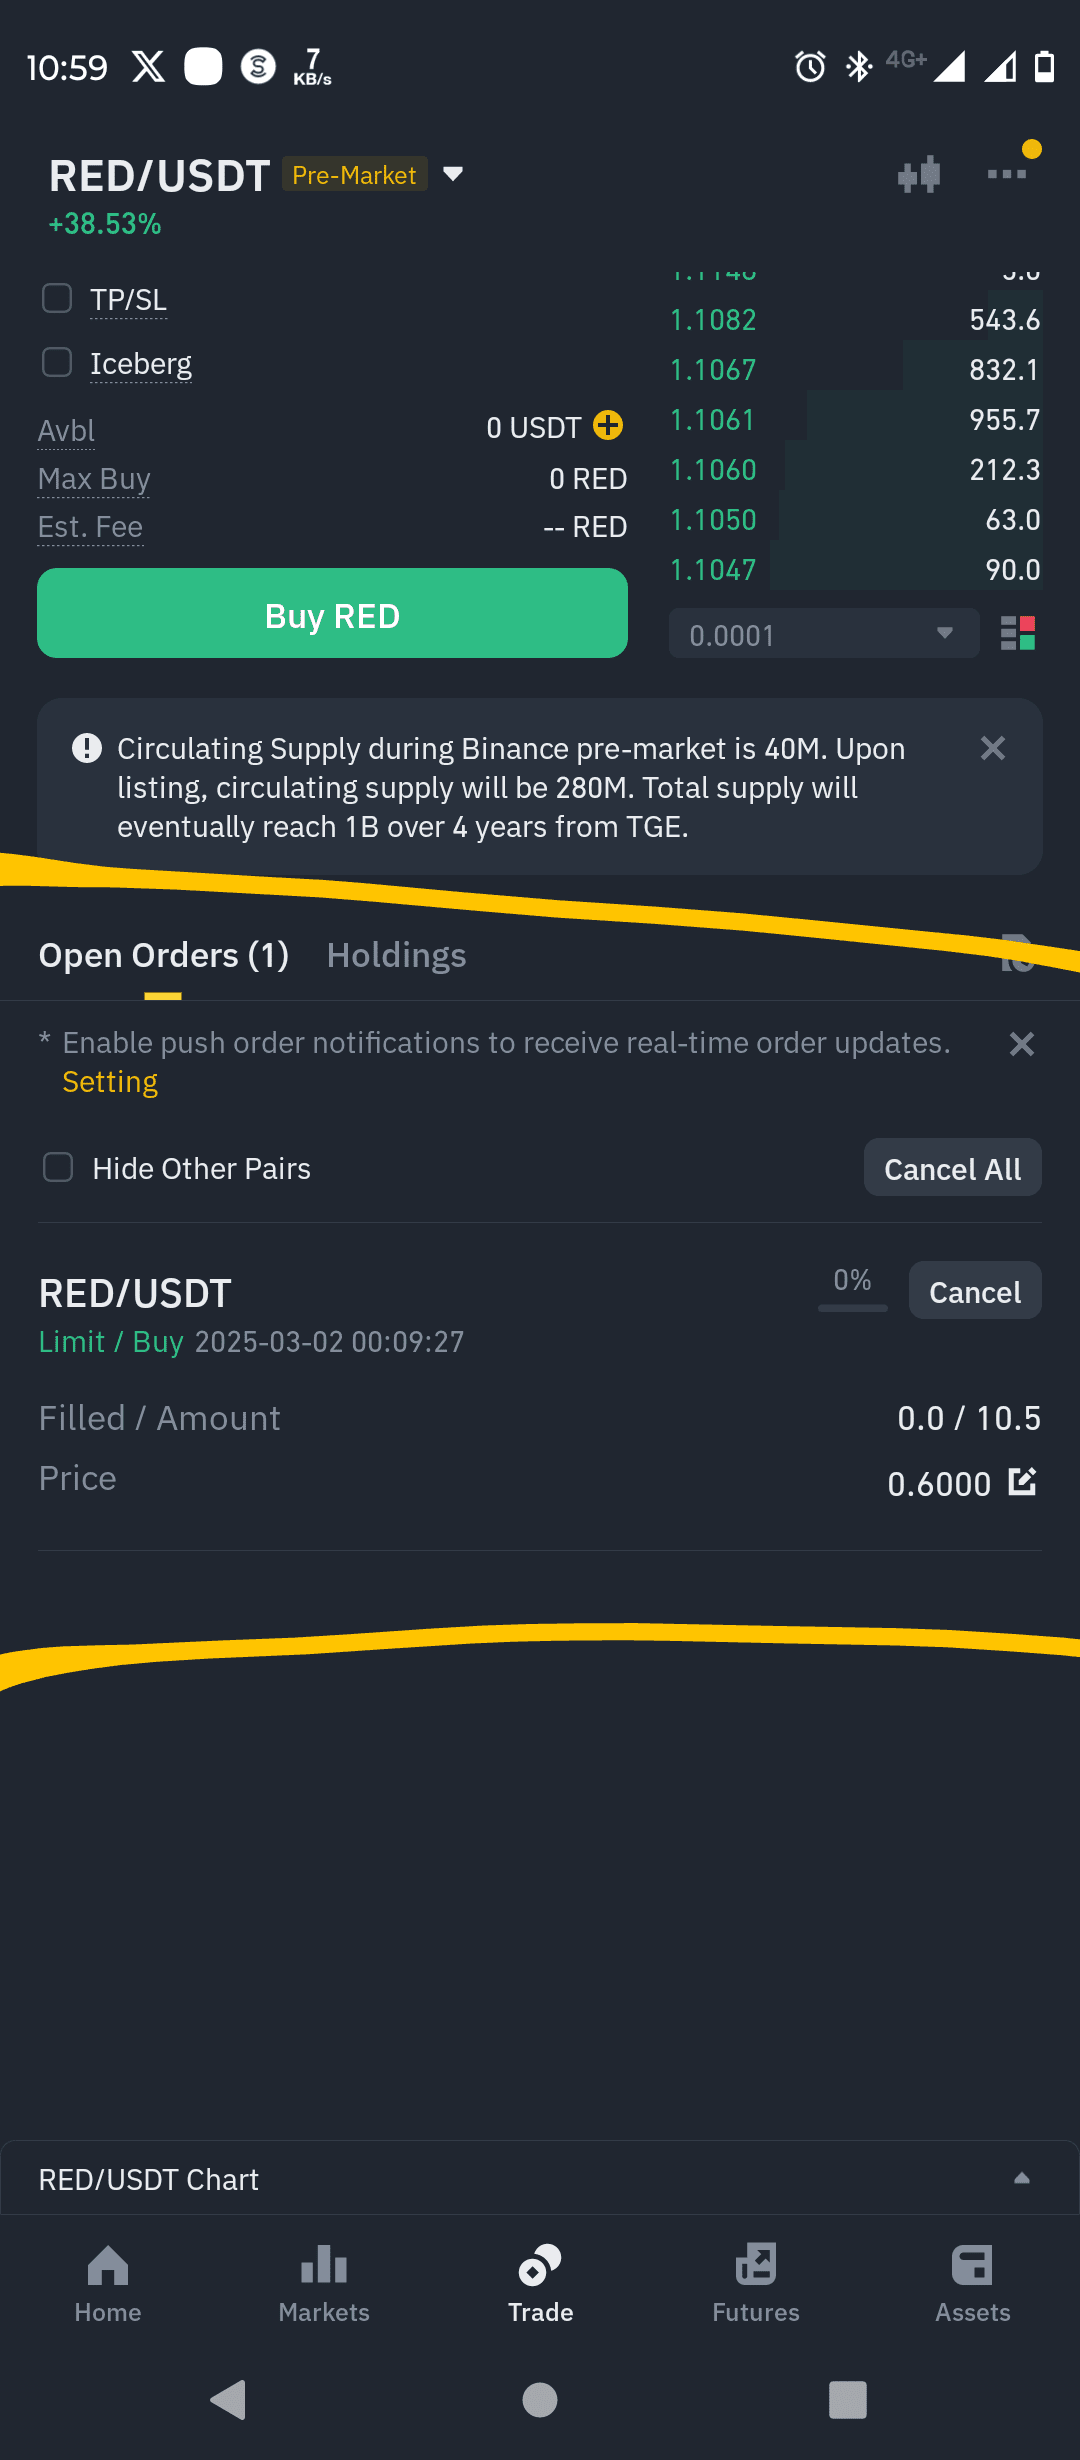Check Hide Other Pairs option

[x=58, y=1167]
